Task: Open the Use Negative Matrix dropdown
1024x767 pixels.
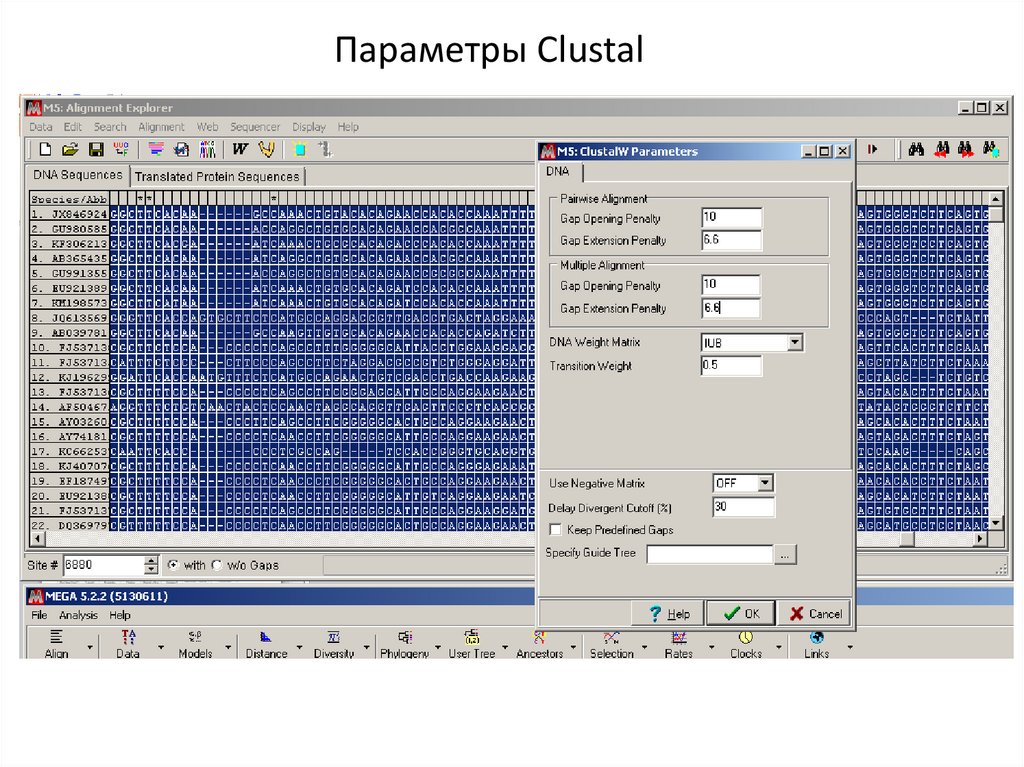Action: click(765, 483)
